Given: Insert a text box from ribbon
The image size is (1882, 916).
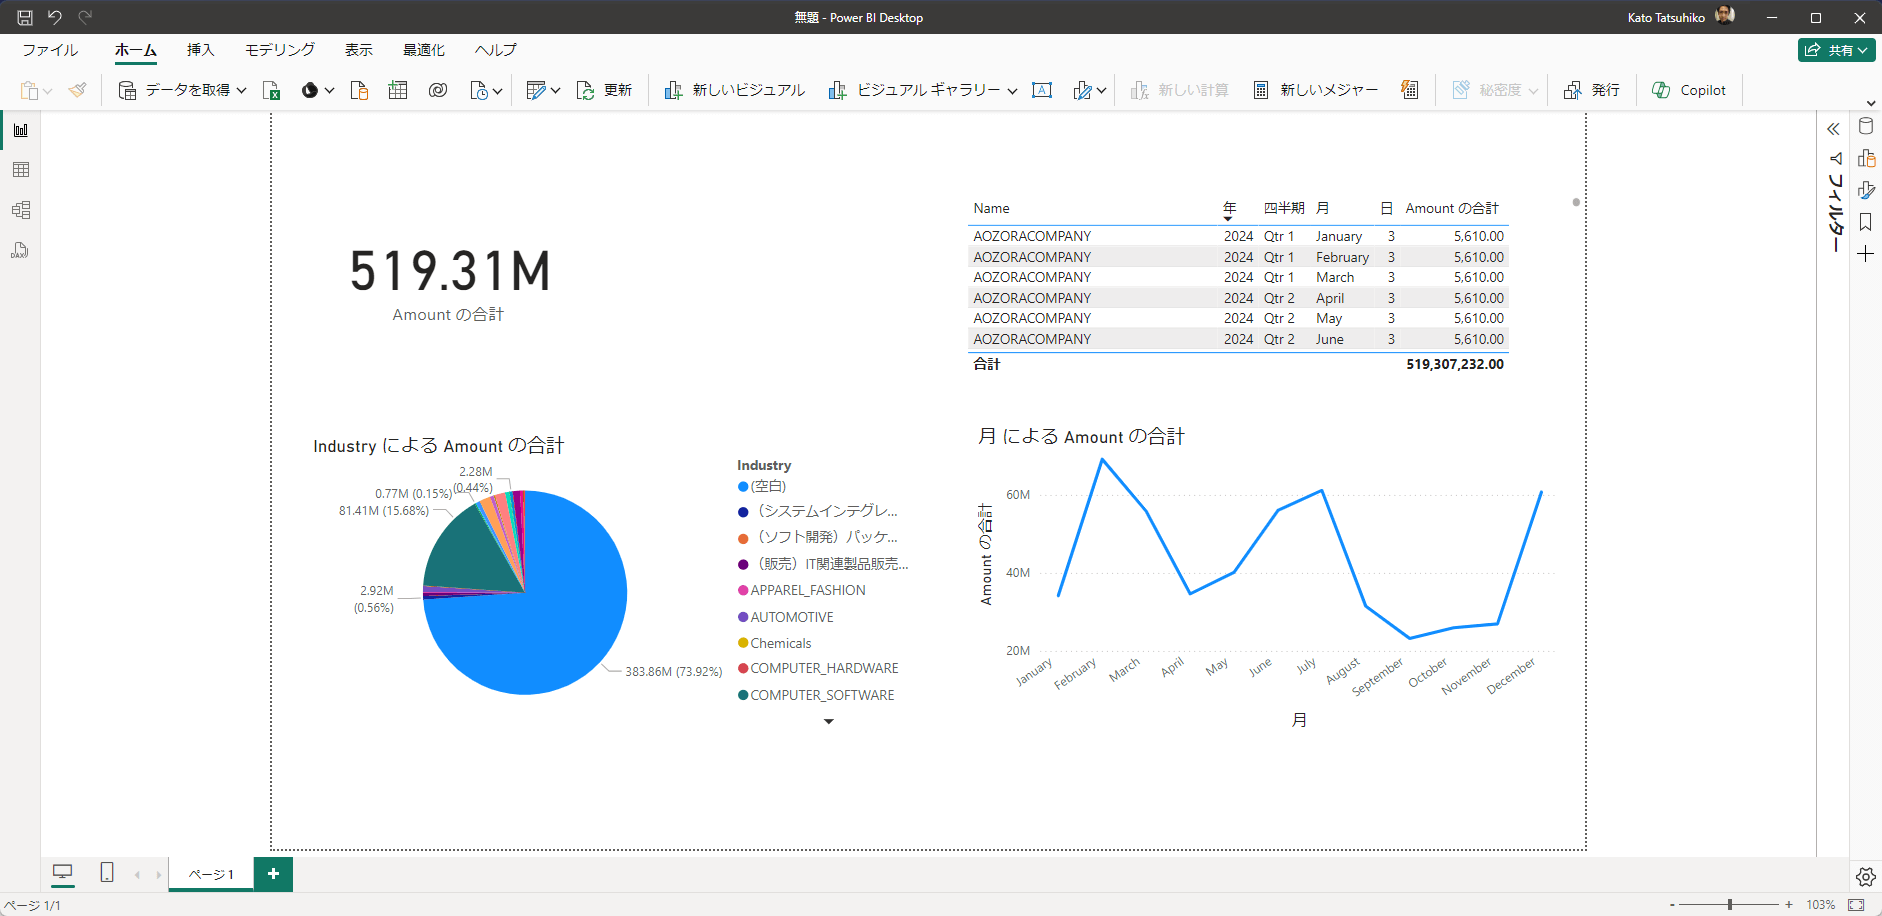Looking at the screenshot, I should 1042,90.
